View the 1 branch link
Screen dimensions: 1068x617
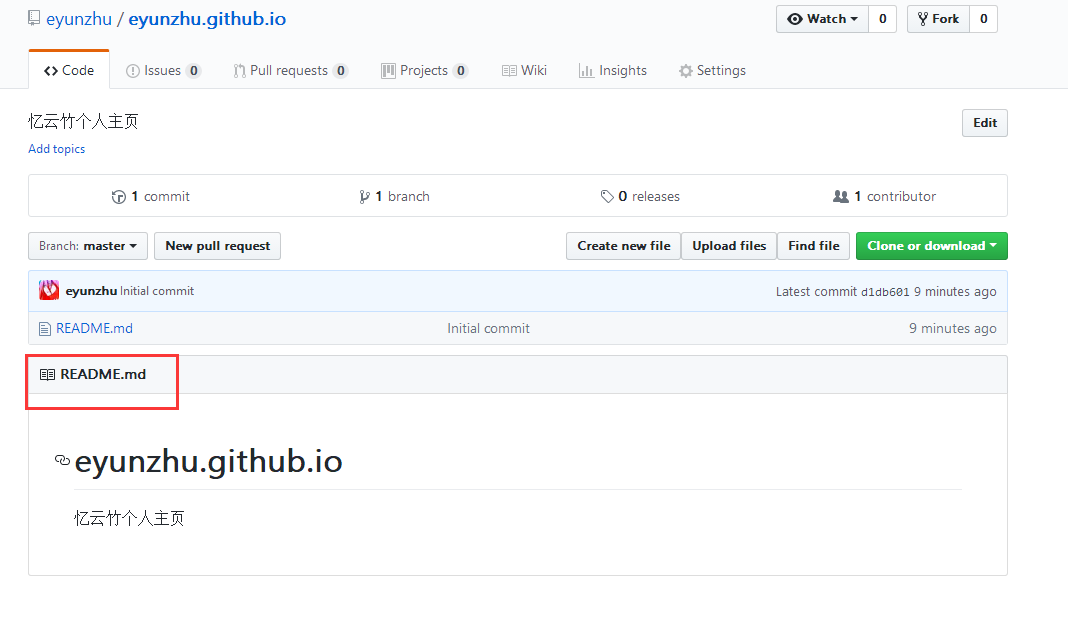pos(394,197)
